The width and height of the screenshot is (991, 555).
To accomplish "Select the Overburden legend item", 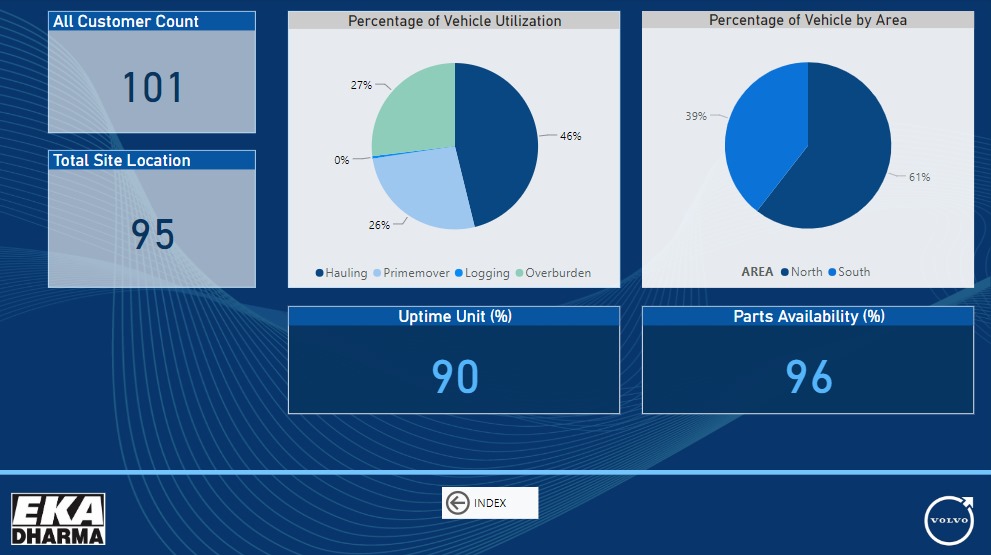I will point(553,273).
